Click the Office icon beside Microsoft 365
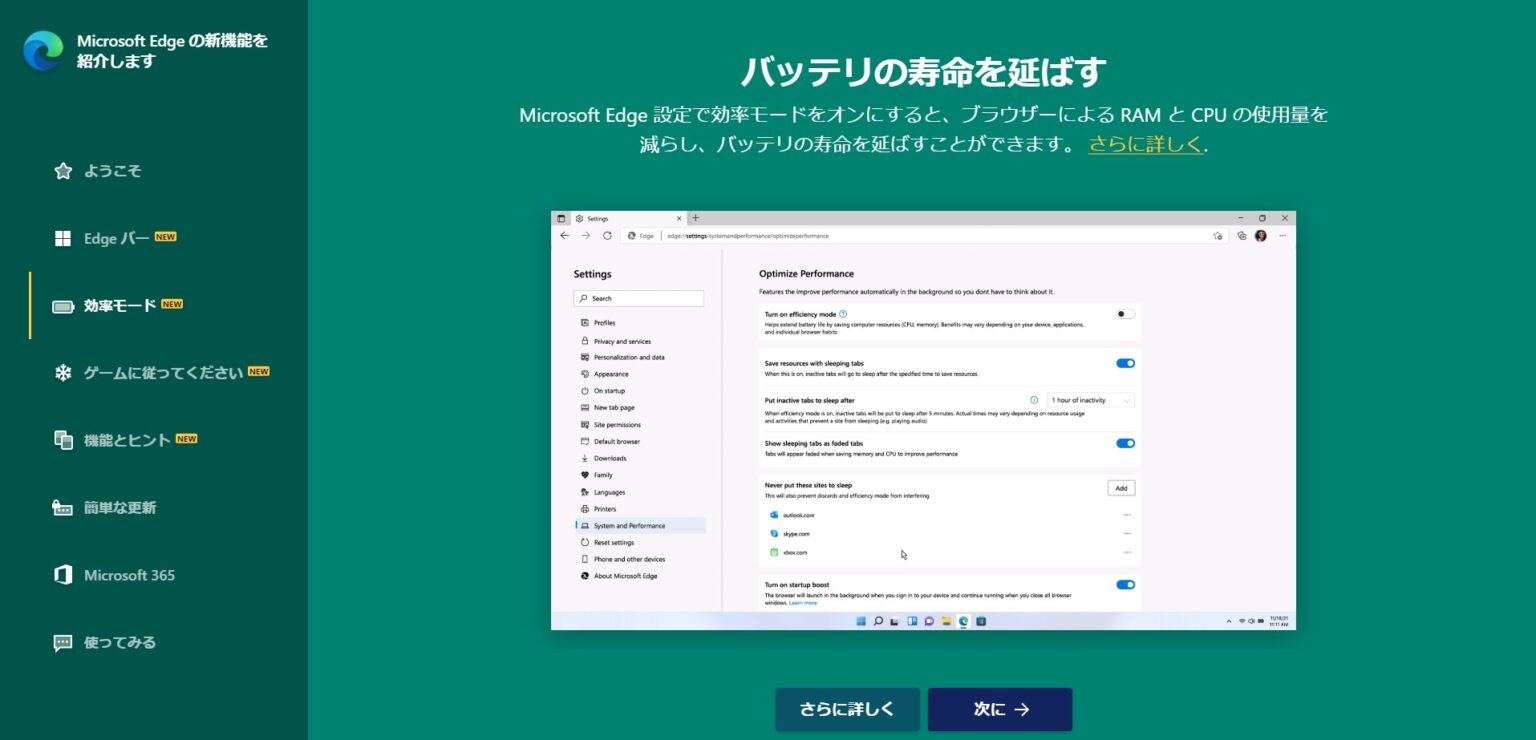 pos(63,575)
